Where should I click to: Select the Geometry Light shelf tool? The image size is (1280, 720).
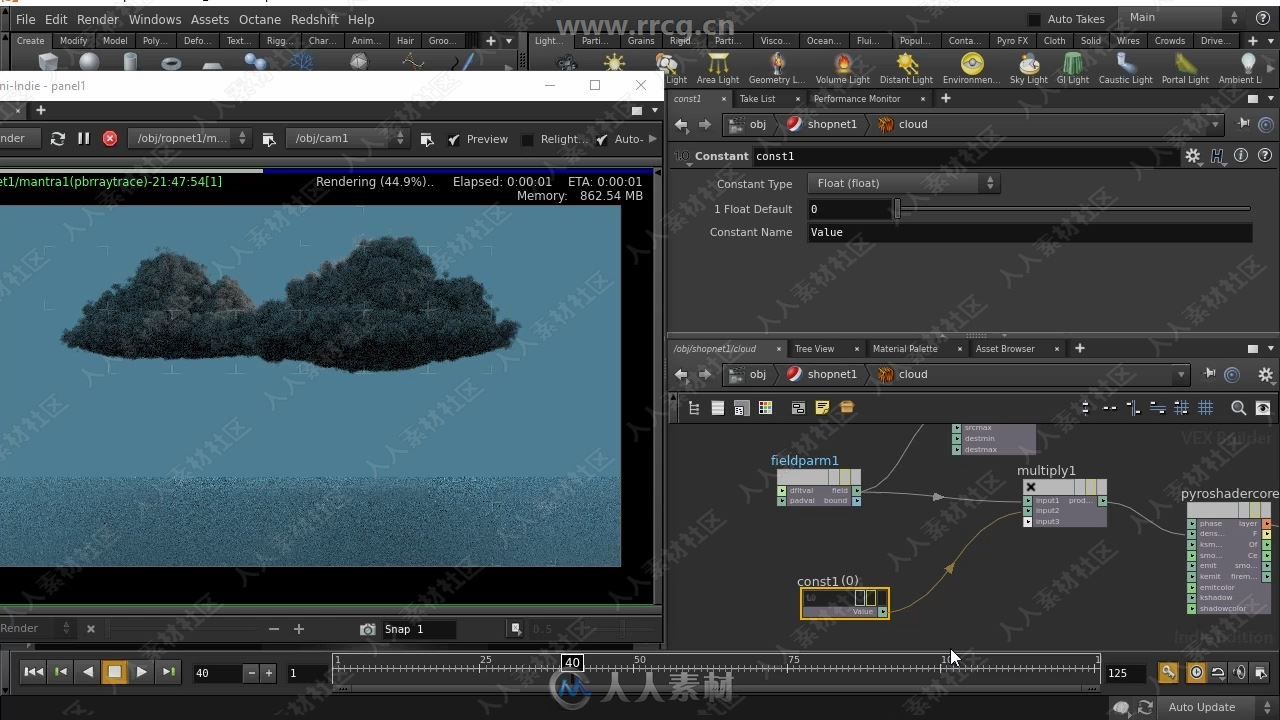click(x=776, y=69)
